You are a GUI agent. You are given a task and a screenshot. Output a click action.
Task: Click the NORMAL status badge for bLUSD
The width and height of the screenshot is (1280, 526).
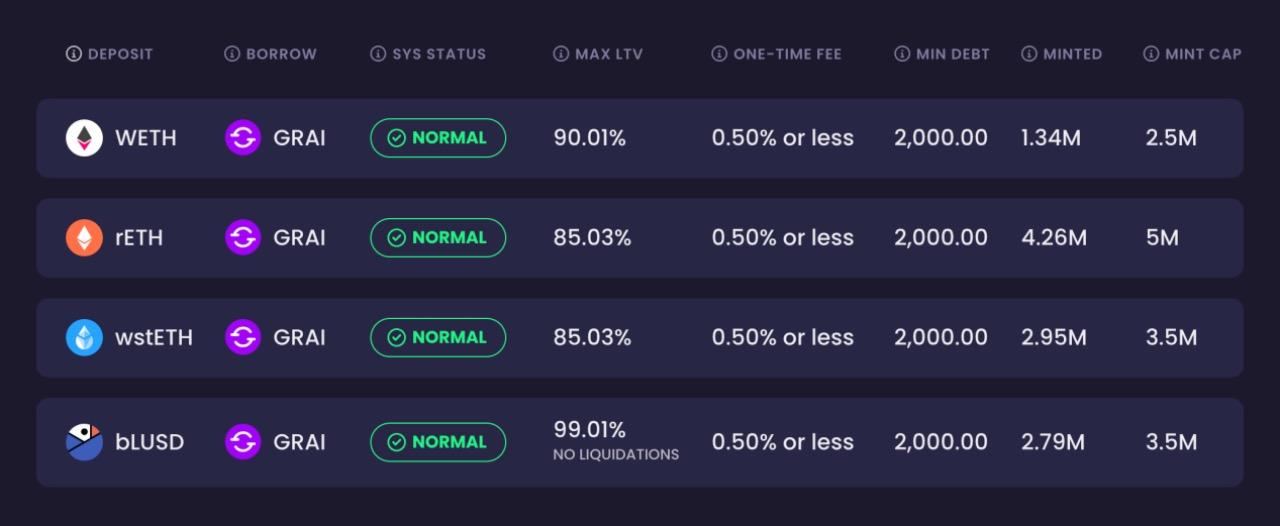(x=438, y=442)
